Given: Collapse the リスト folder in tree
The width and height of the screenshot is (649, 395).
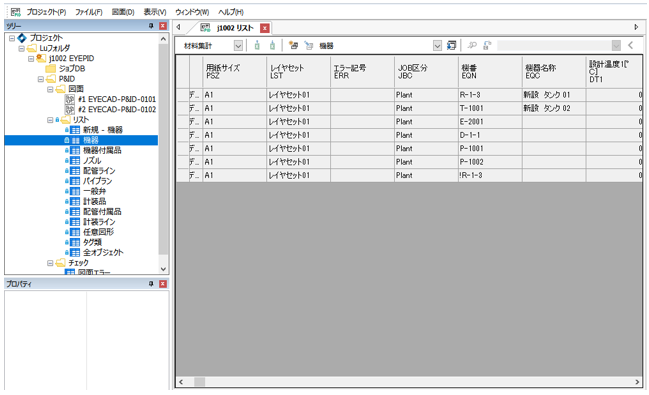Looking at the screenshot, I should pyautogui.click(x=50, y=120).
